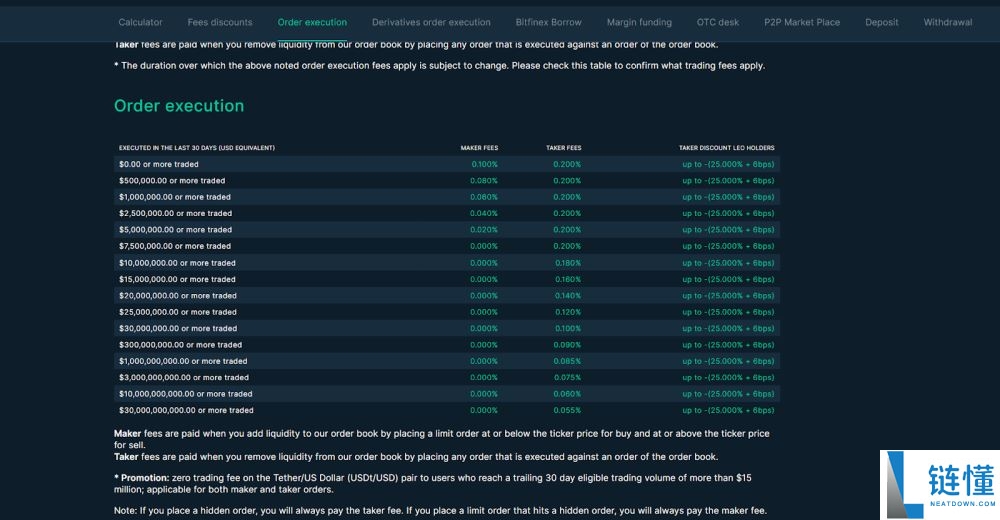This screenshot has height=520, width=1000.
Task: Click the Maker Fees column header
Action: (x=480, y=148)
